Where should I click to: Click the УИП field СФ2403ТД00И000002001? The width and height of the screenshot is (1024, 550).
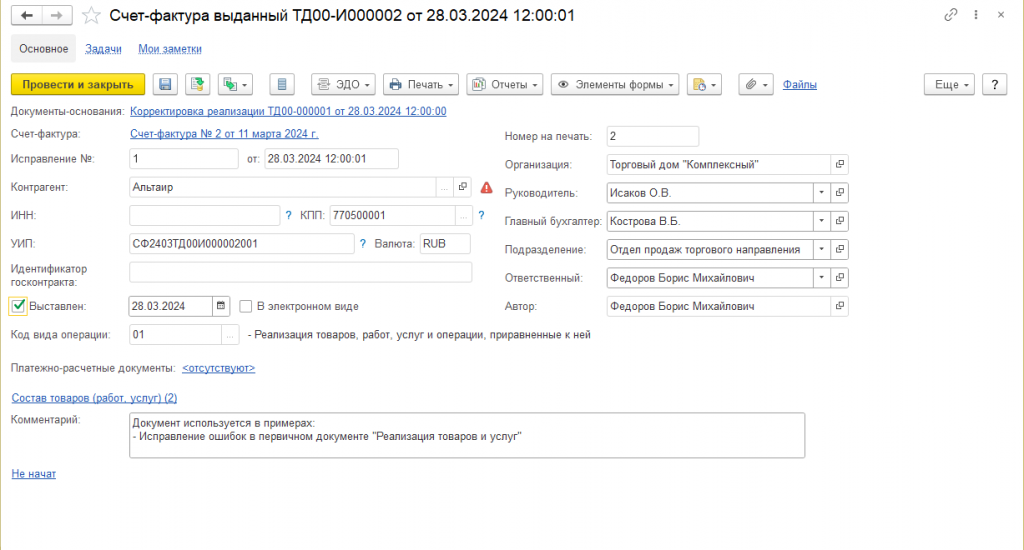242,244
